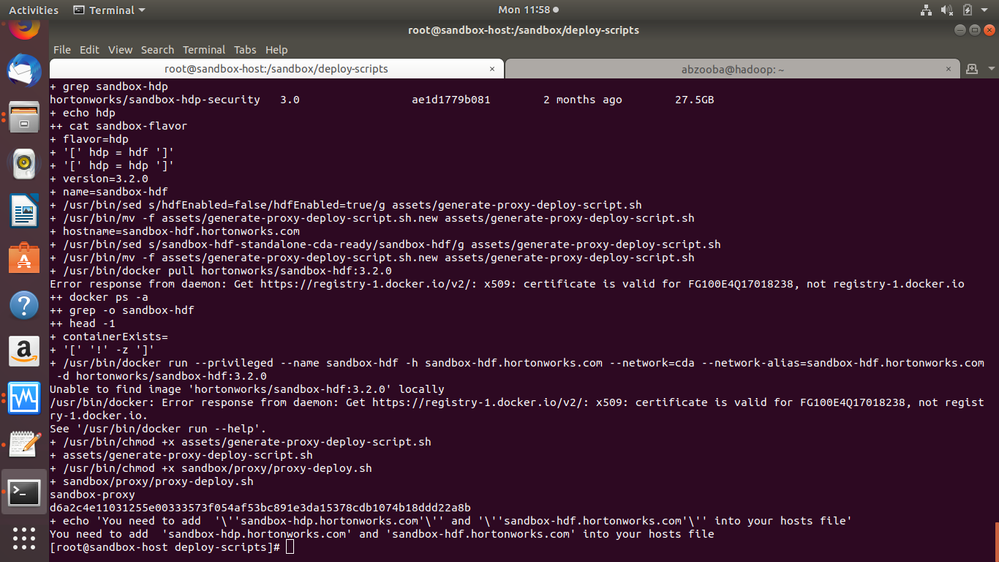Click the terminal prompt cursor line

coord(172,547)
